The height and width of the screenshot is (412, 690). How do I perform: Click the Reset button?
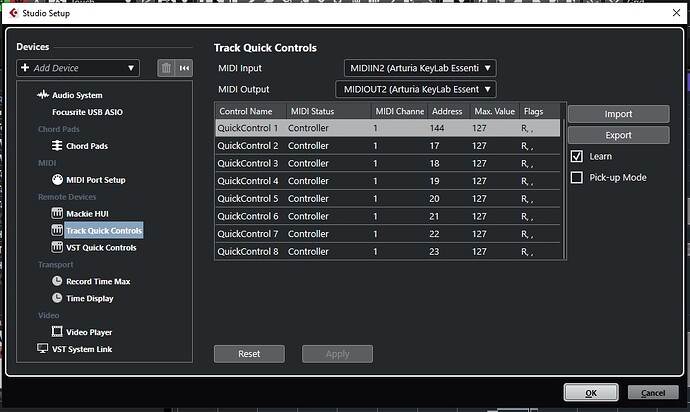[249, 354]
